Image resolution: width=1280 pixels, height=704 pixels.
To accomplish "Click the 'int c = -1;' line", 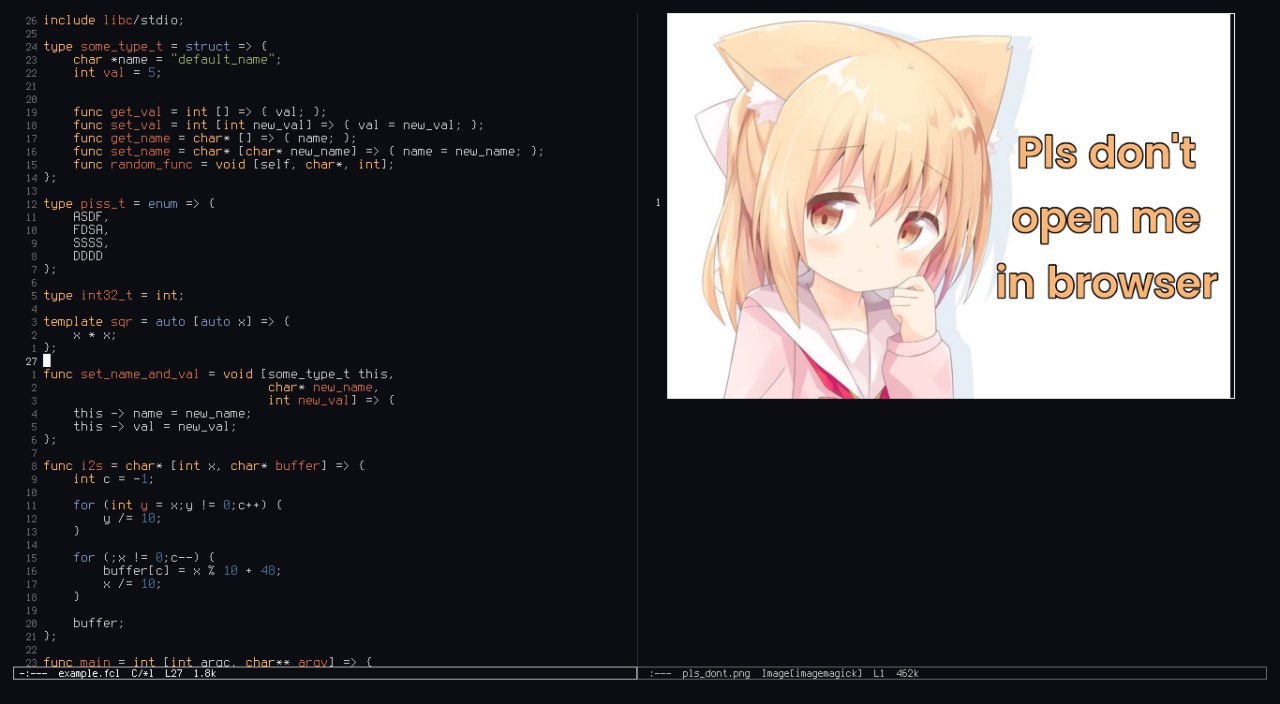I will 114,479.
